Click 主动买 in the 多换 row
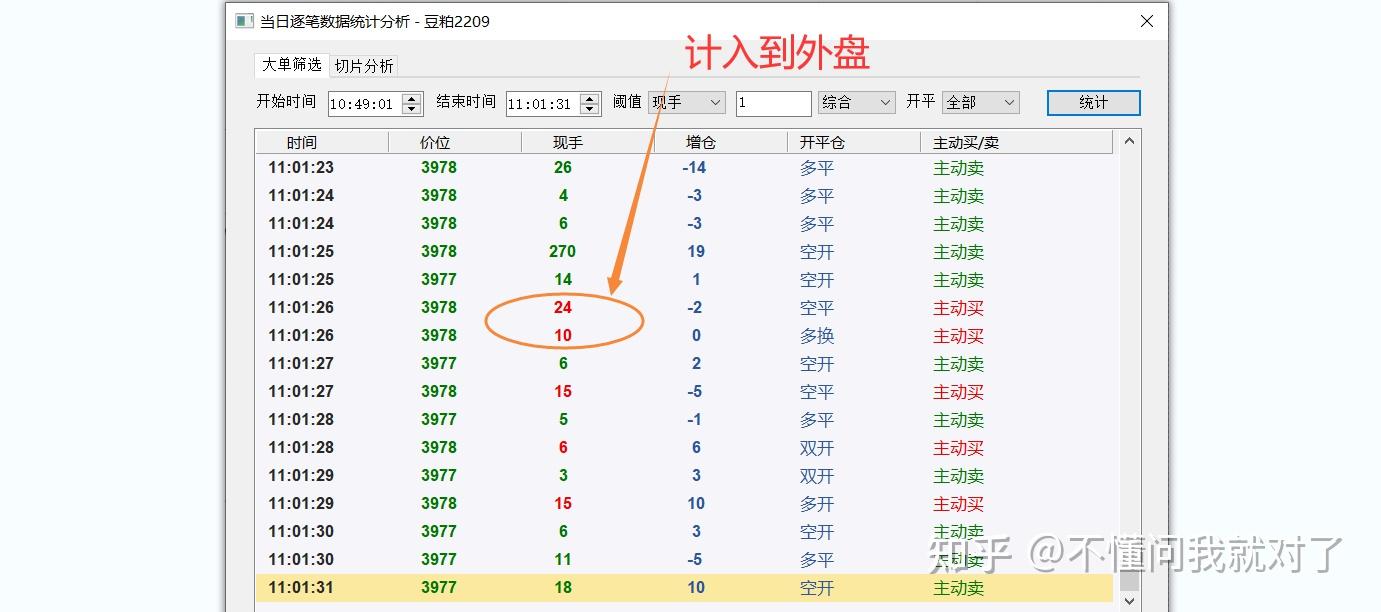 point(958,335)
